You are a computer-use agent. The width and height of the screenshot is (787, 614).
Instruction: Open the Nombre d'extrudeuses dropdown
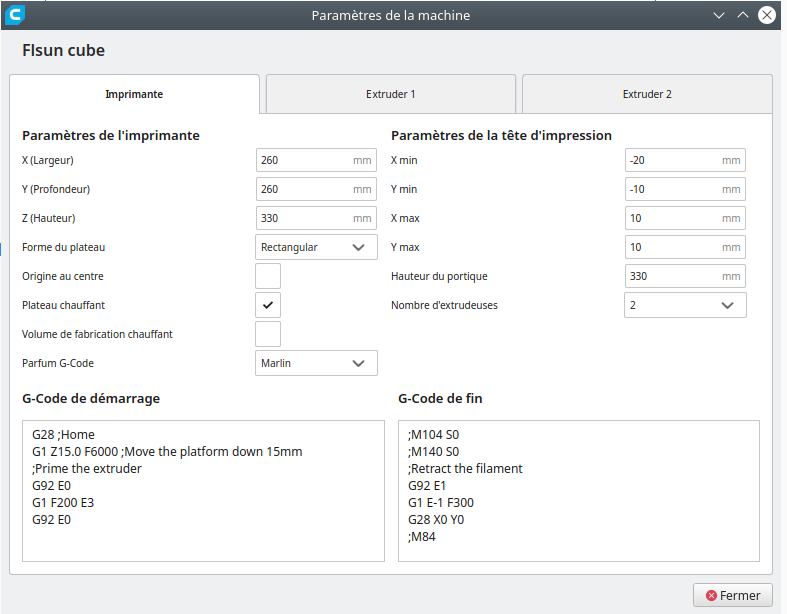685,305
